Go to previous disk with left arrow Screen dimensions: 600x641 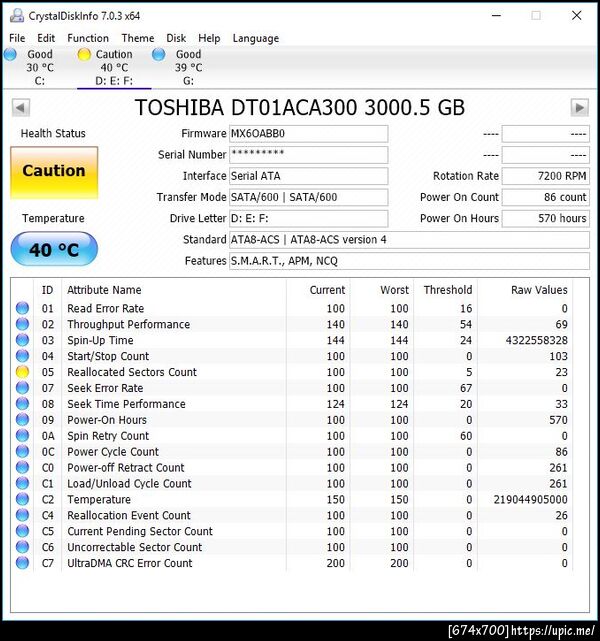pos(20,108)
